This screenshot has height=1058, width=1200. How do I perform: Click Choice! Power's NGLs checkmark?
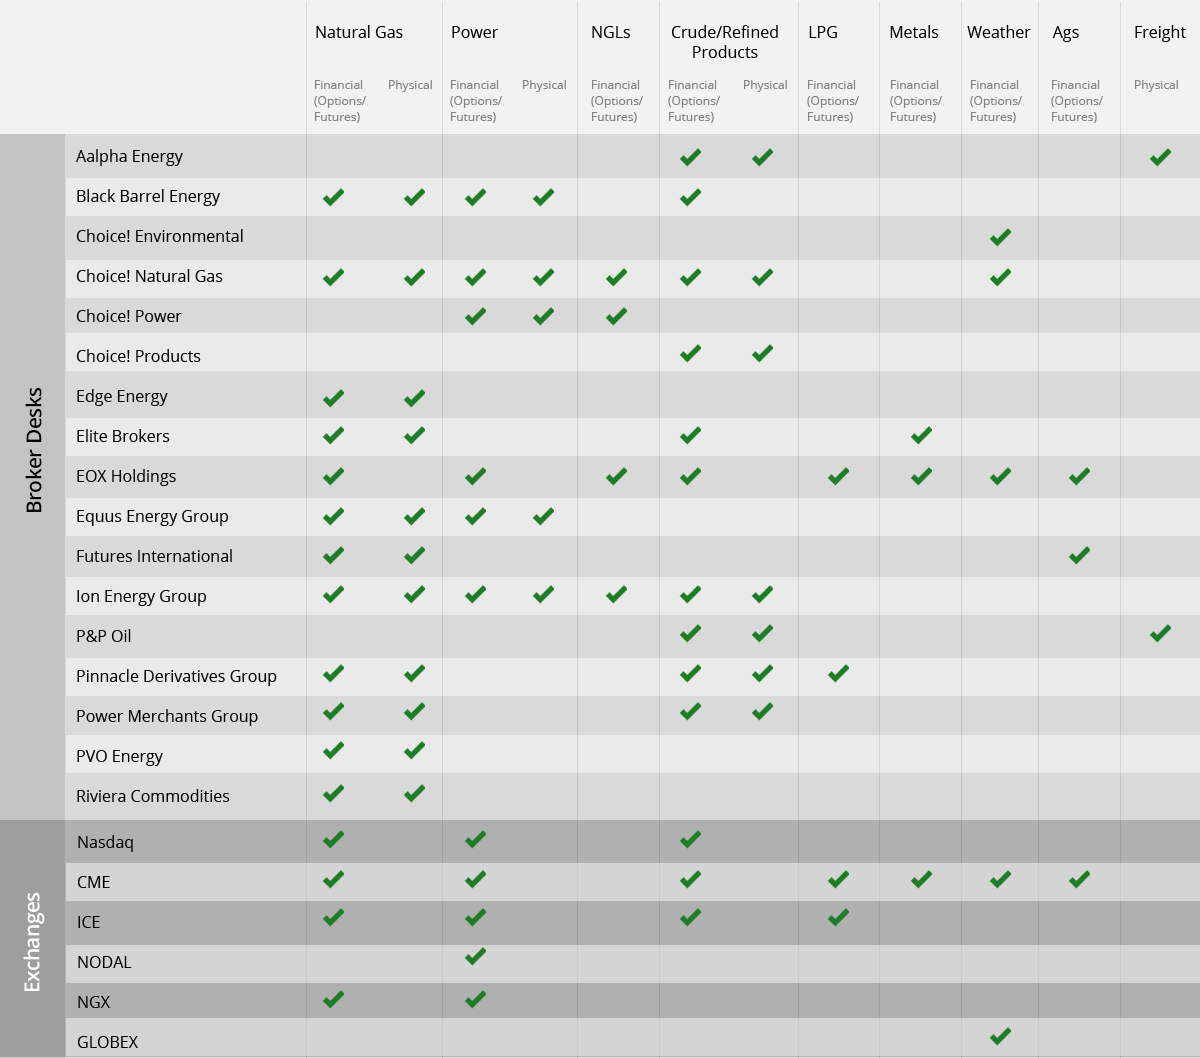pos(616,316)
